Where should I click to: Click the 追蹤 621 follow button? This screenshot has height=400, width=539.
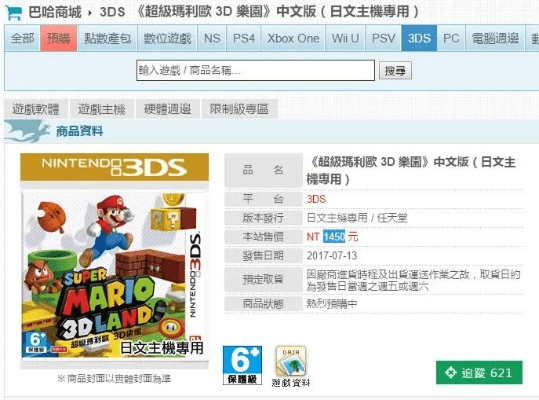click(479, 373)
